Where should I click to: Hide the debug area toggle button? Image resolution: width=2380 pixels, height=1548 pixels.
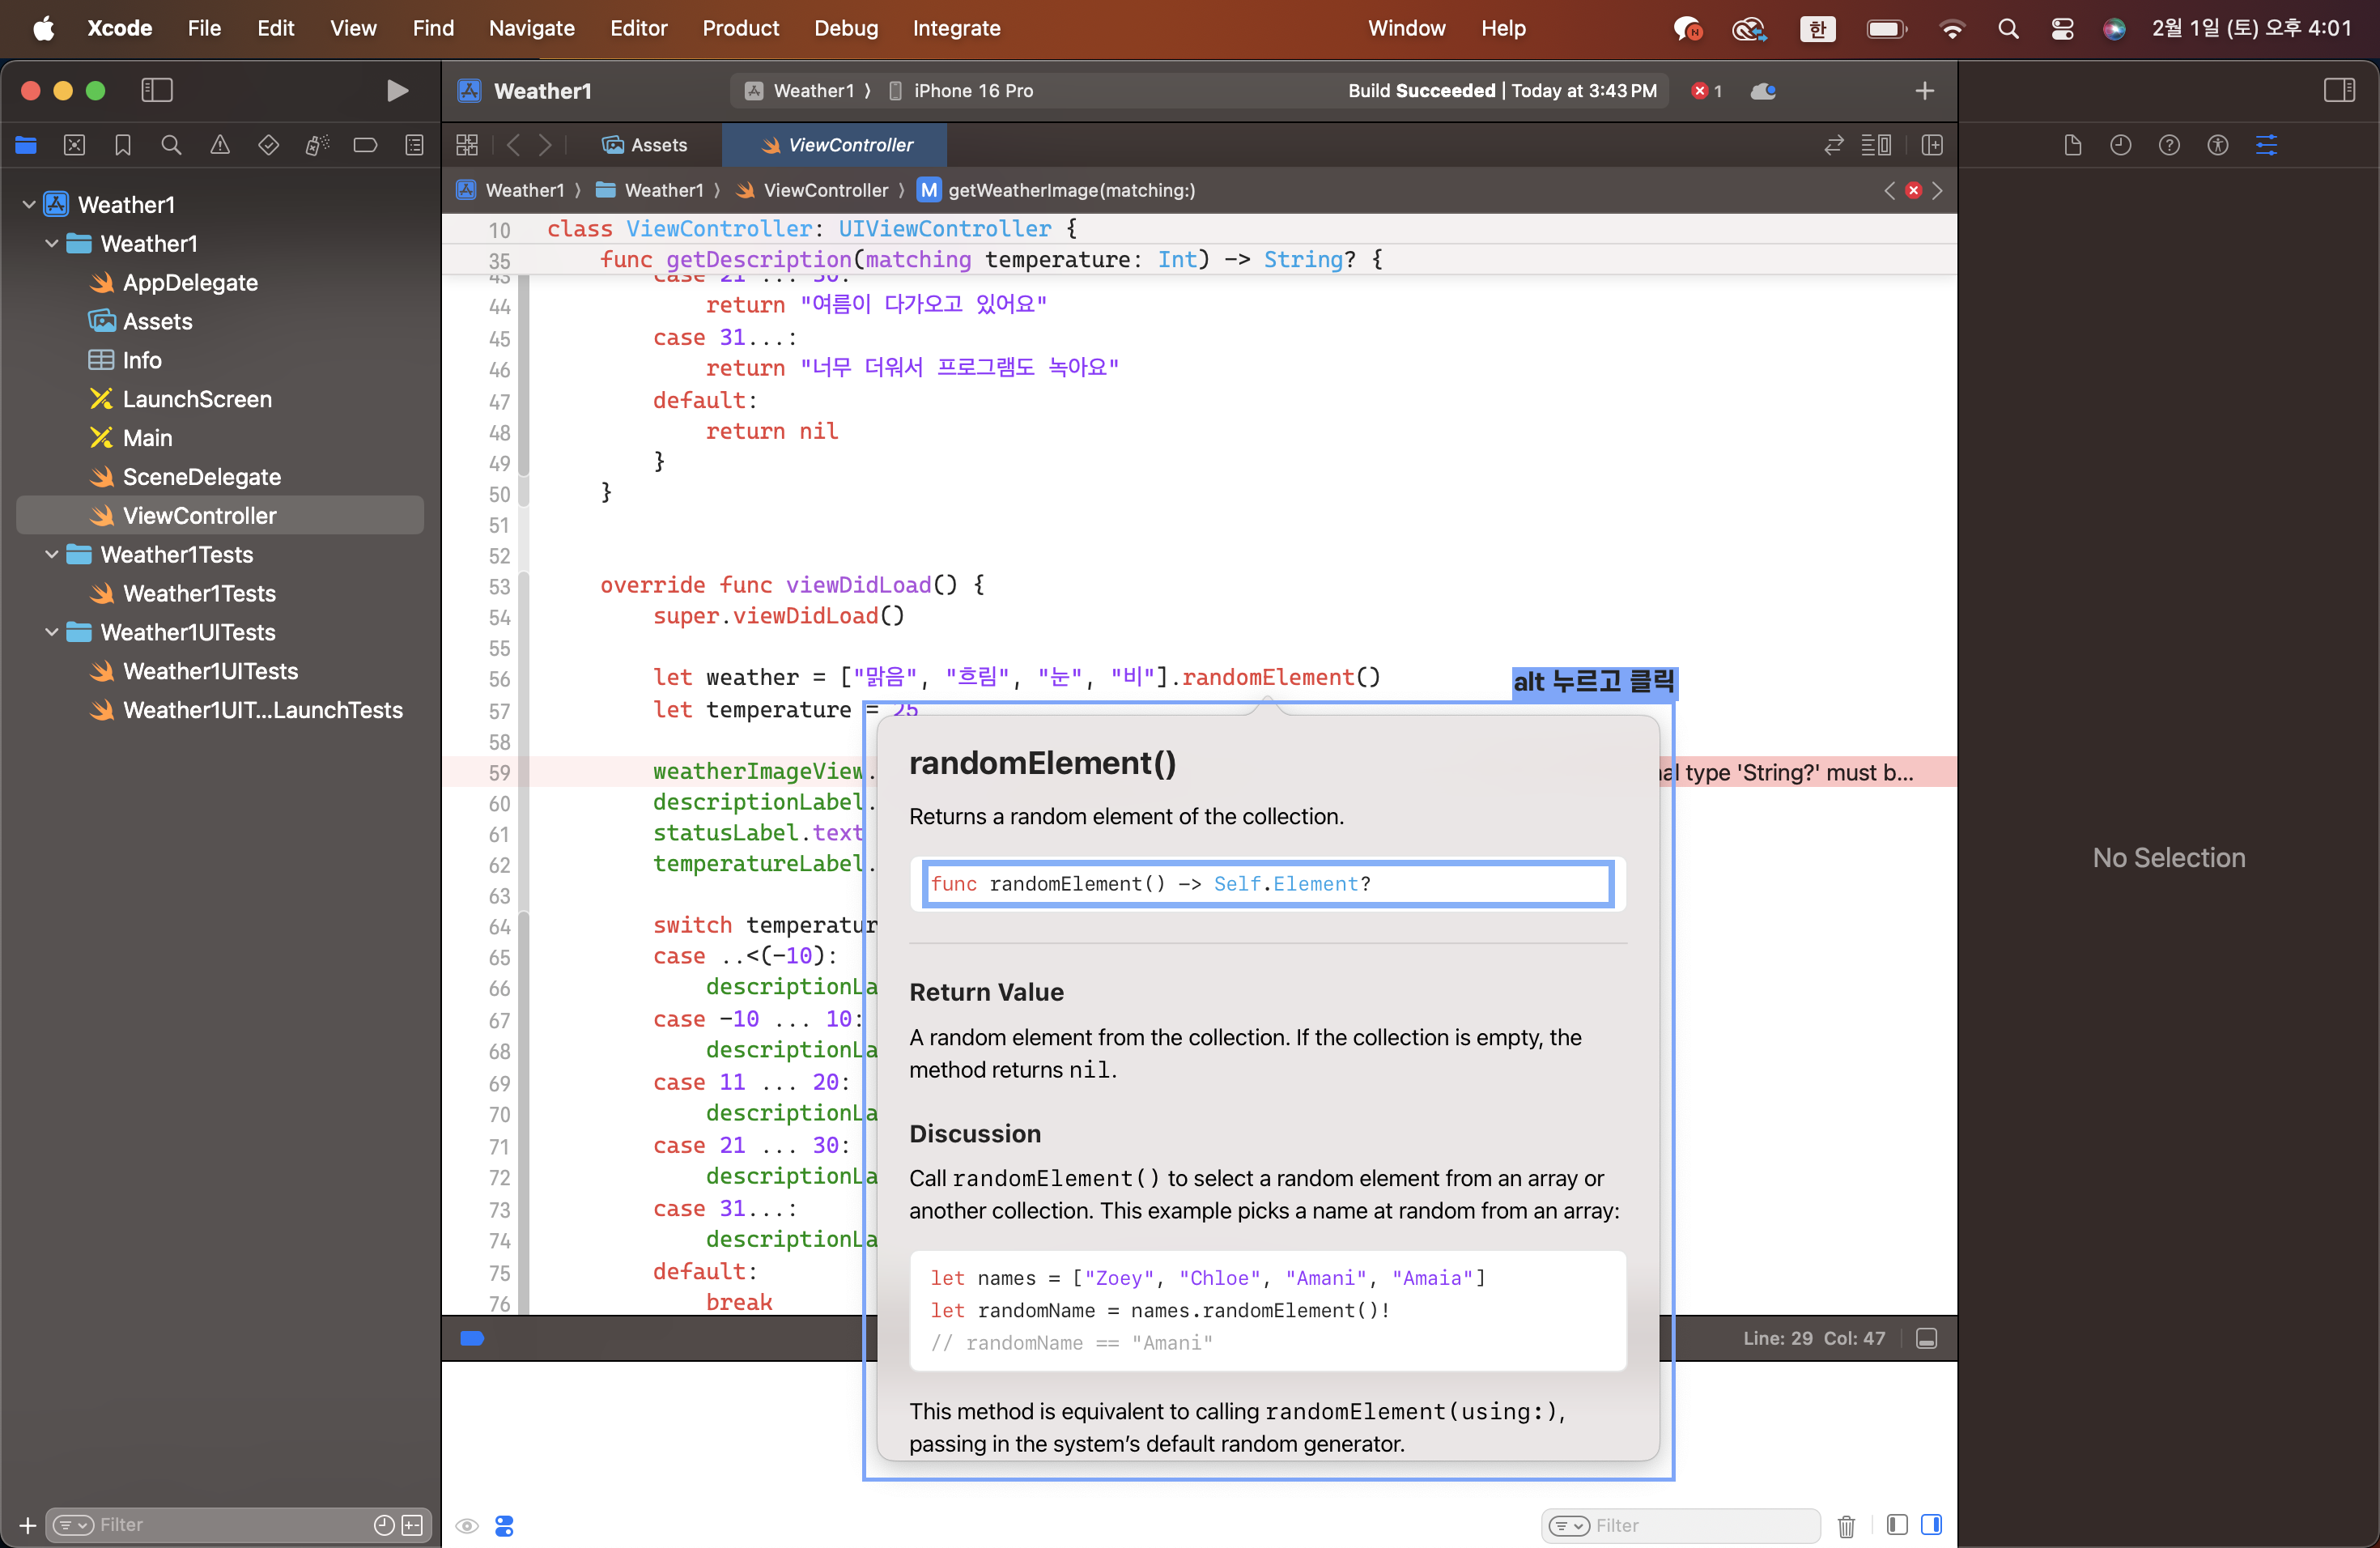click(x=1926, y=1338)
